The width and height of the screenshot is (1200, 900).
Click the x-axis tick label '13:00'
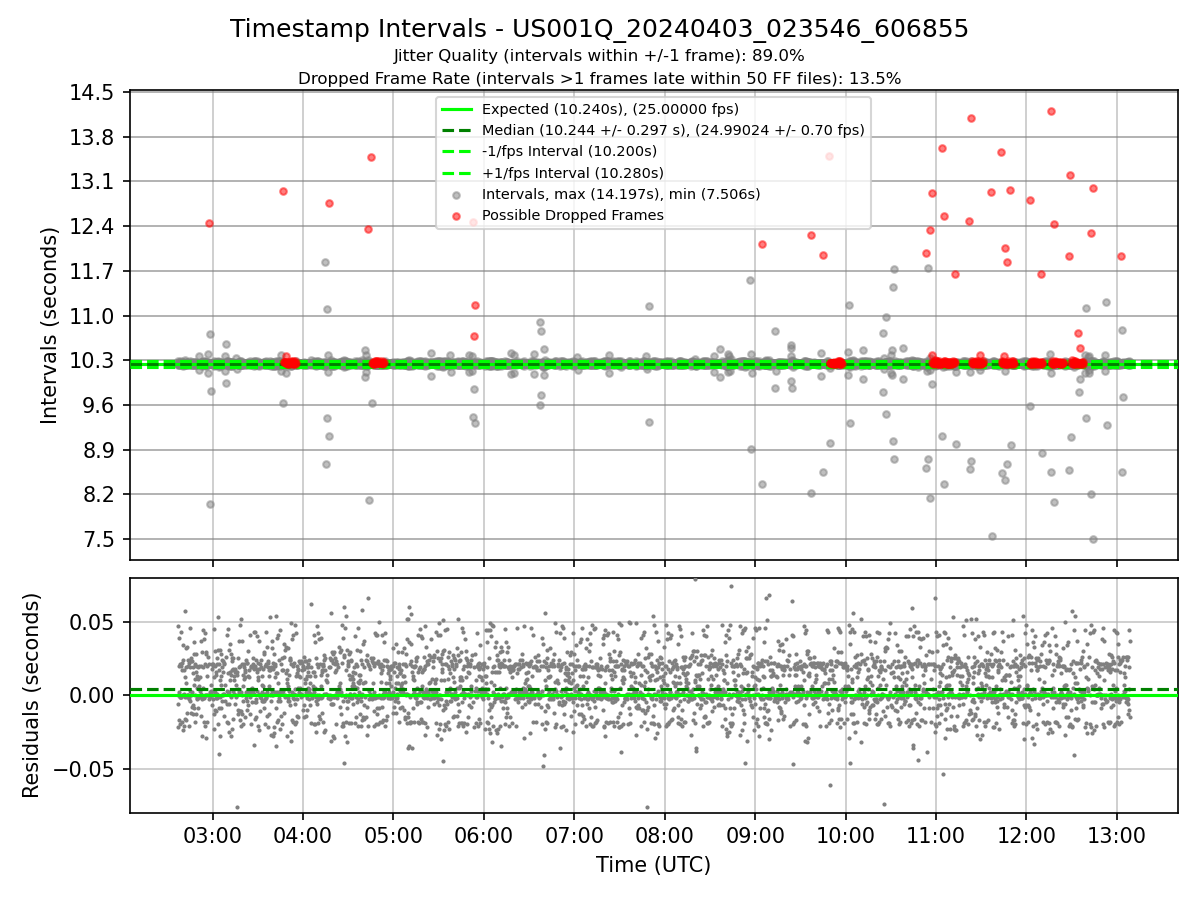click(x=1116, y=836)
